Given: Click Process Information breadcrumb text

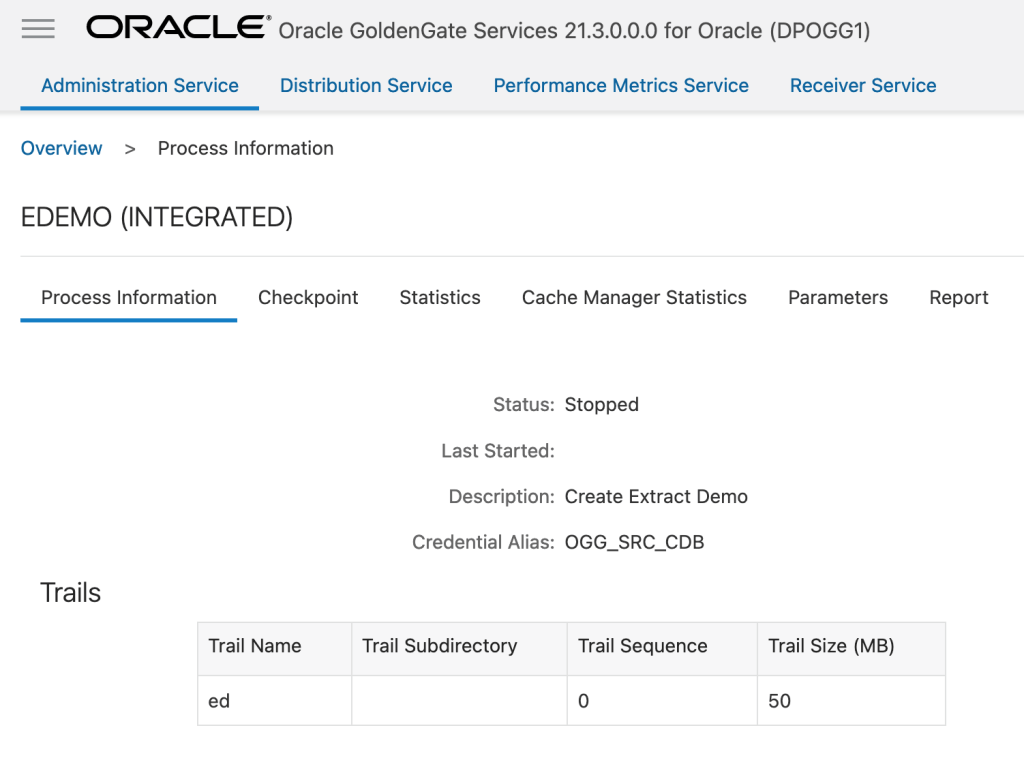Looking at the screenshot, I should tap(245, 148).
